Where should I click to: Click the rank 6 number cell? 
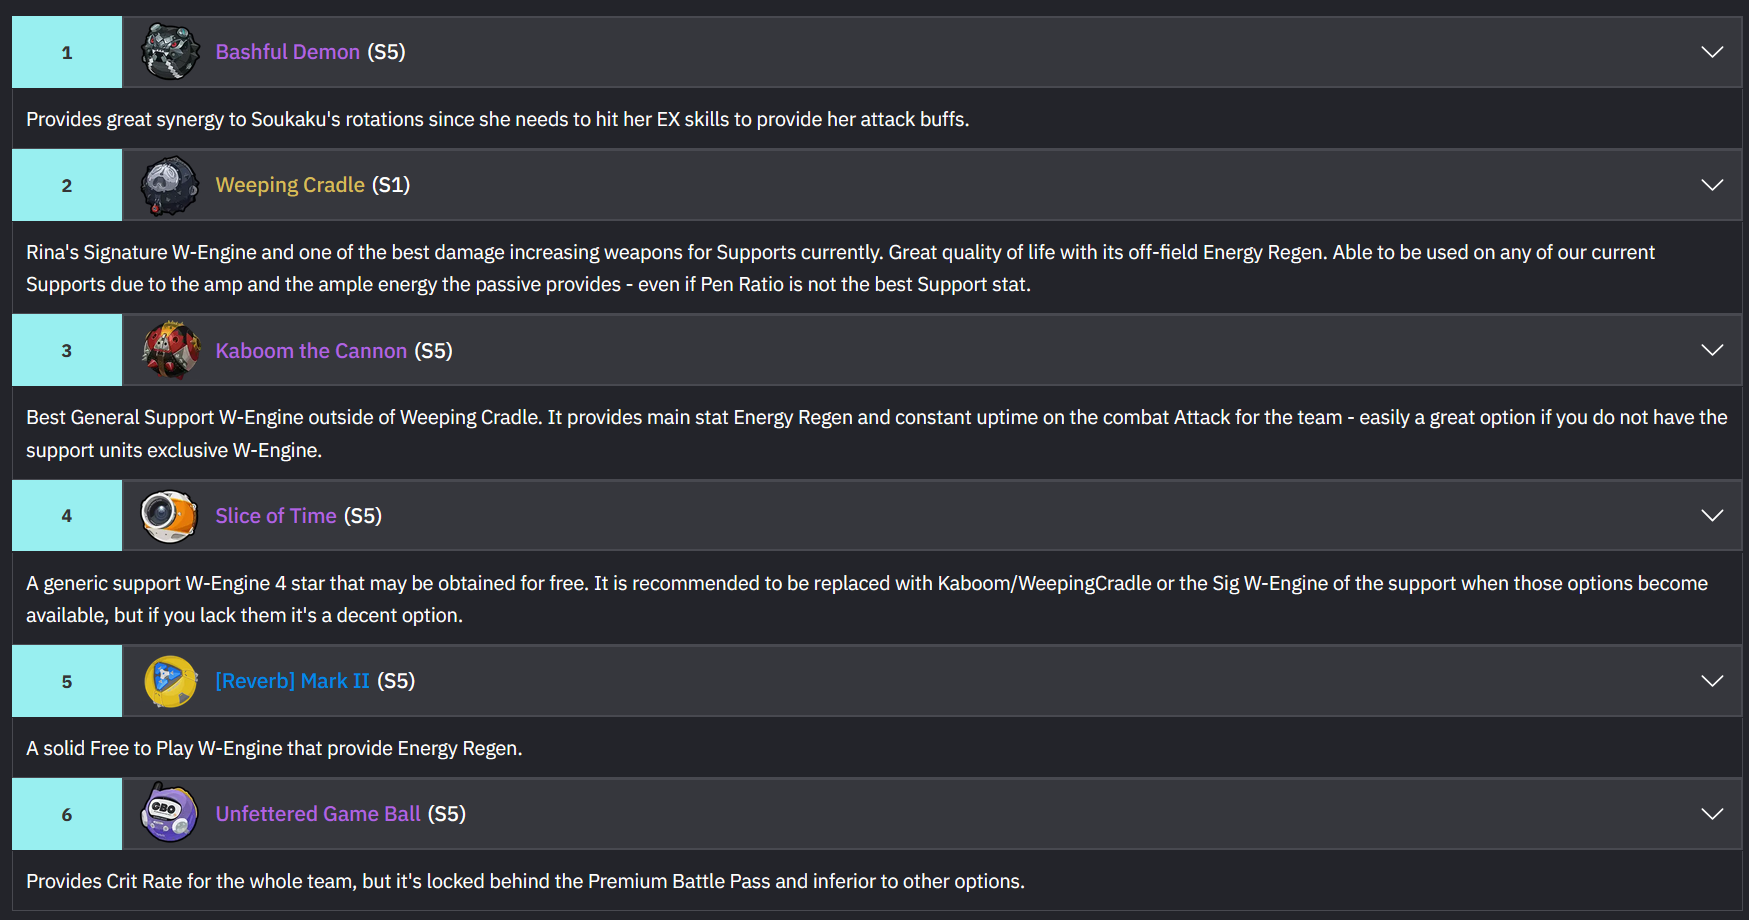pos(67,814)
